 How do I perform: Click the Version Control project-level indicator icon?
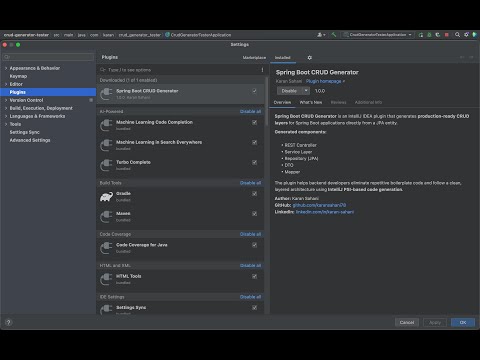tap(91, 100)
